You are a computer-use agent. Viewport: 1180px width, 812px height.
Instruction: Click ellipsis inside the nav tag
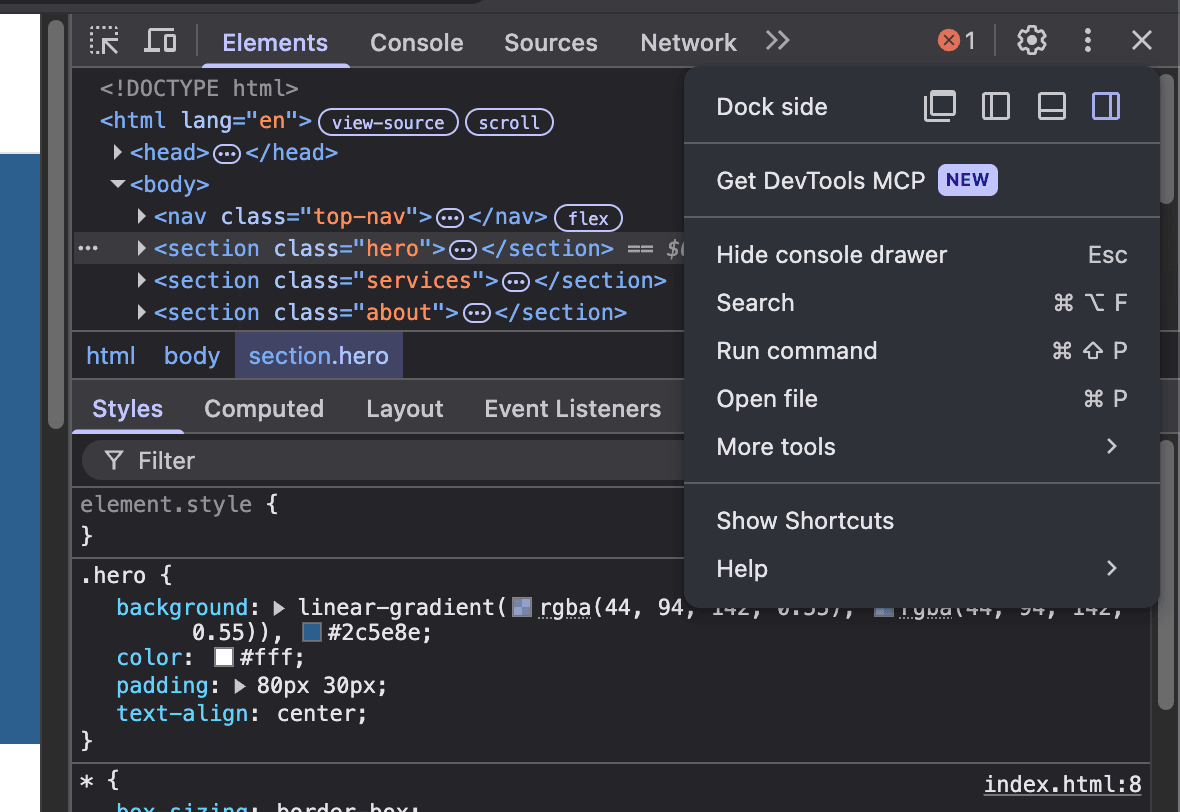pos(450,218)
